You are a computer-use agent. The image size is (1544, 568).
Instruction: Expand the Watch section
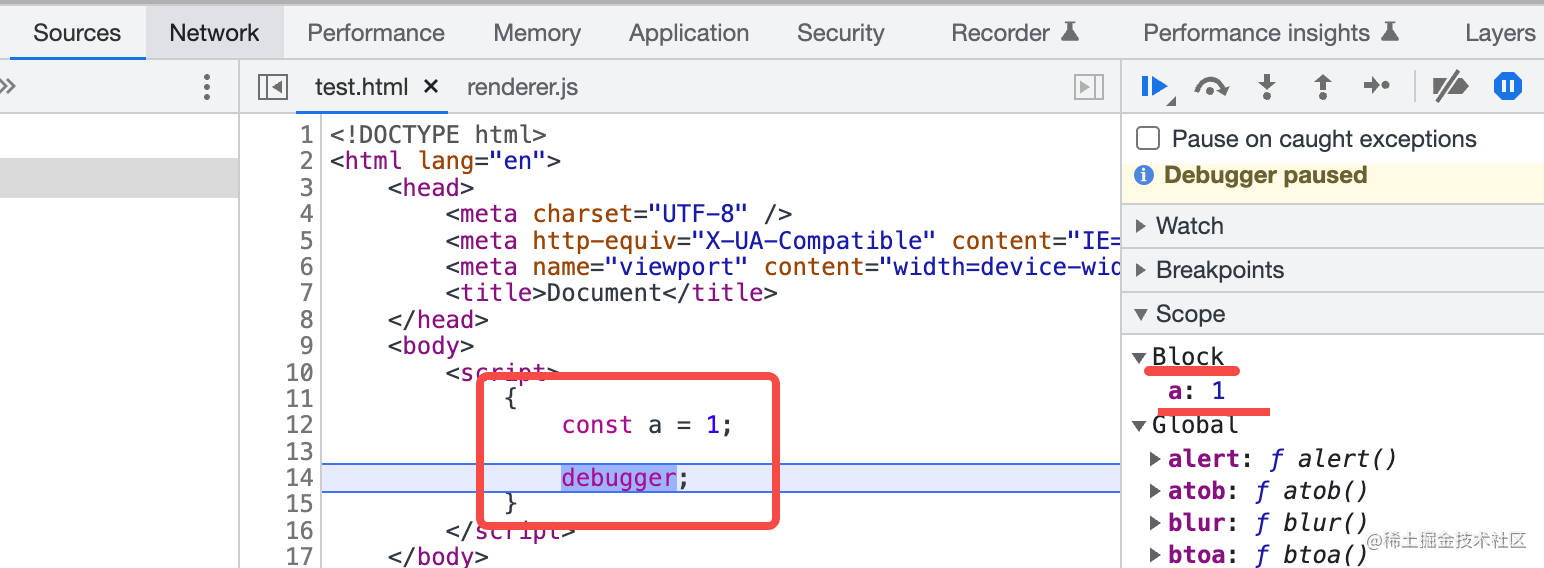point(1142,226)
